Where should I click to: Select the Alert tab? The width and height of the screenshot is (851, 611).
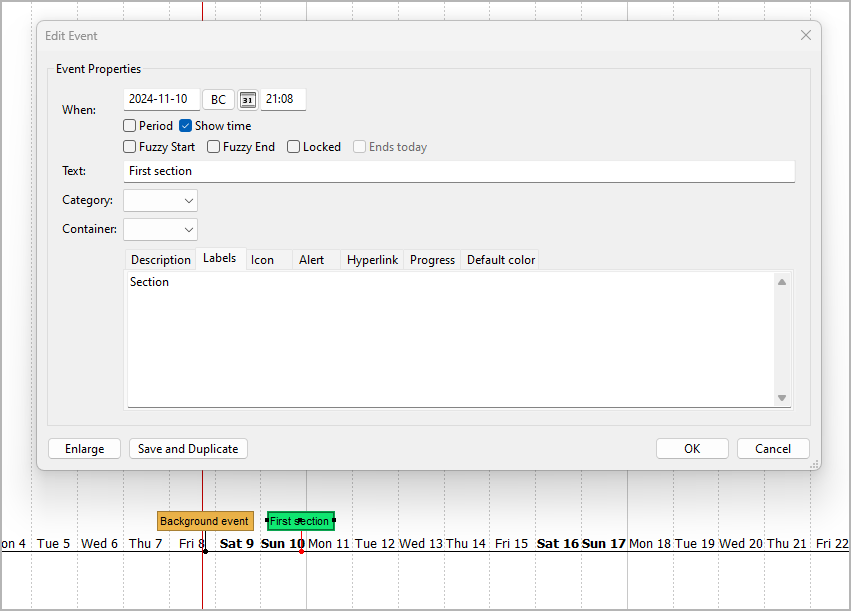[x=311, y=259]
